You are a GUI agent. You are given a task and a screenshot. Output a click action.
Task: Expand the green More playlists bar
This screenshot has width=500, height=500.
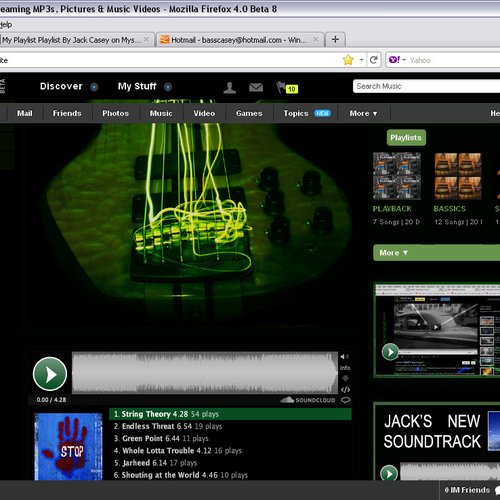(437, 253)
